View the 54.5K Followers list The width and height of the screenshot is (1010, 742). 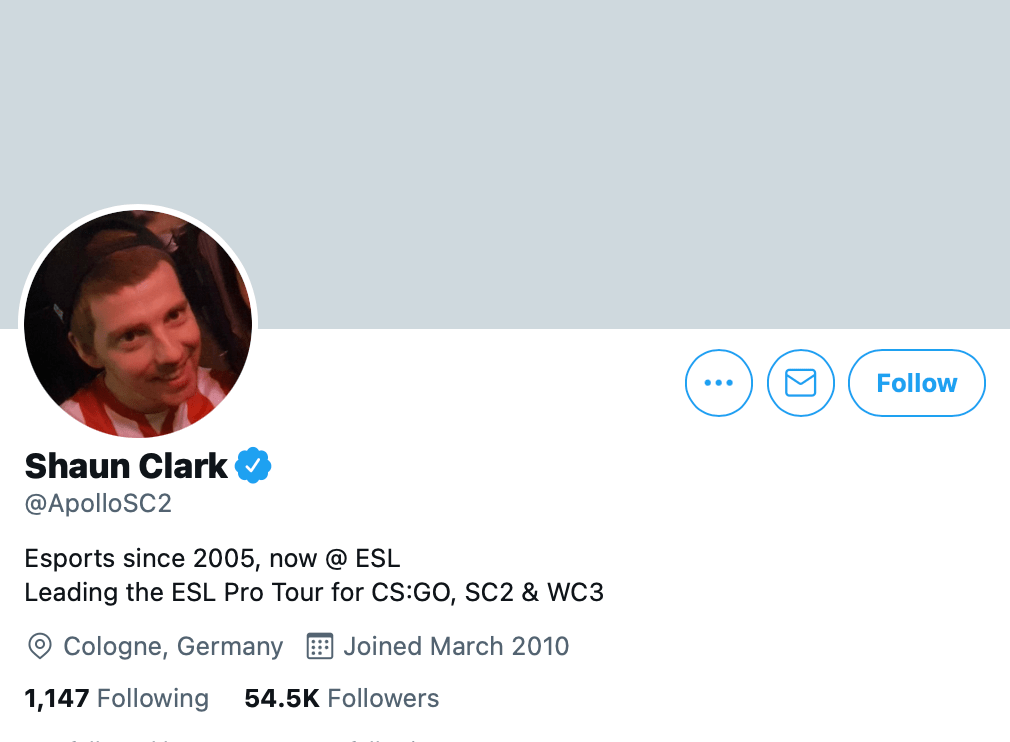click(341, 698)
